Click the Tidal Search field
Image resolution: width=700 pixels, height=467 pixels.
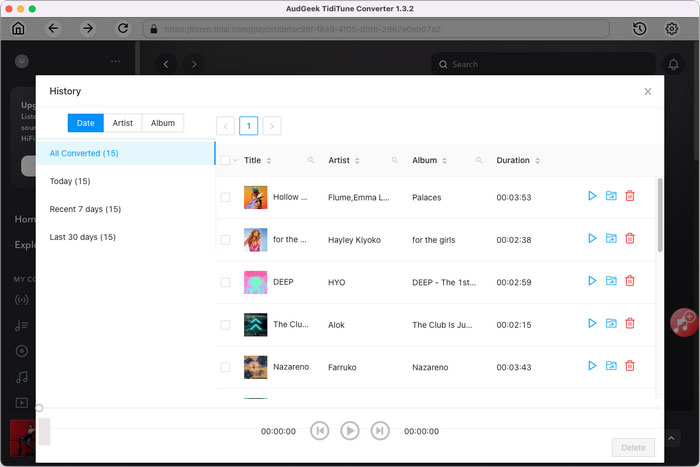(x=543, y=64)
